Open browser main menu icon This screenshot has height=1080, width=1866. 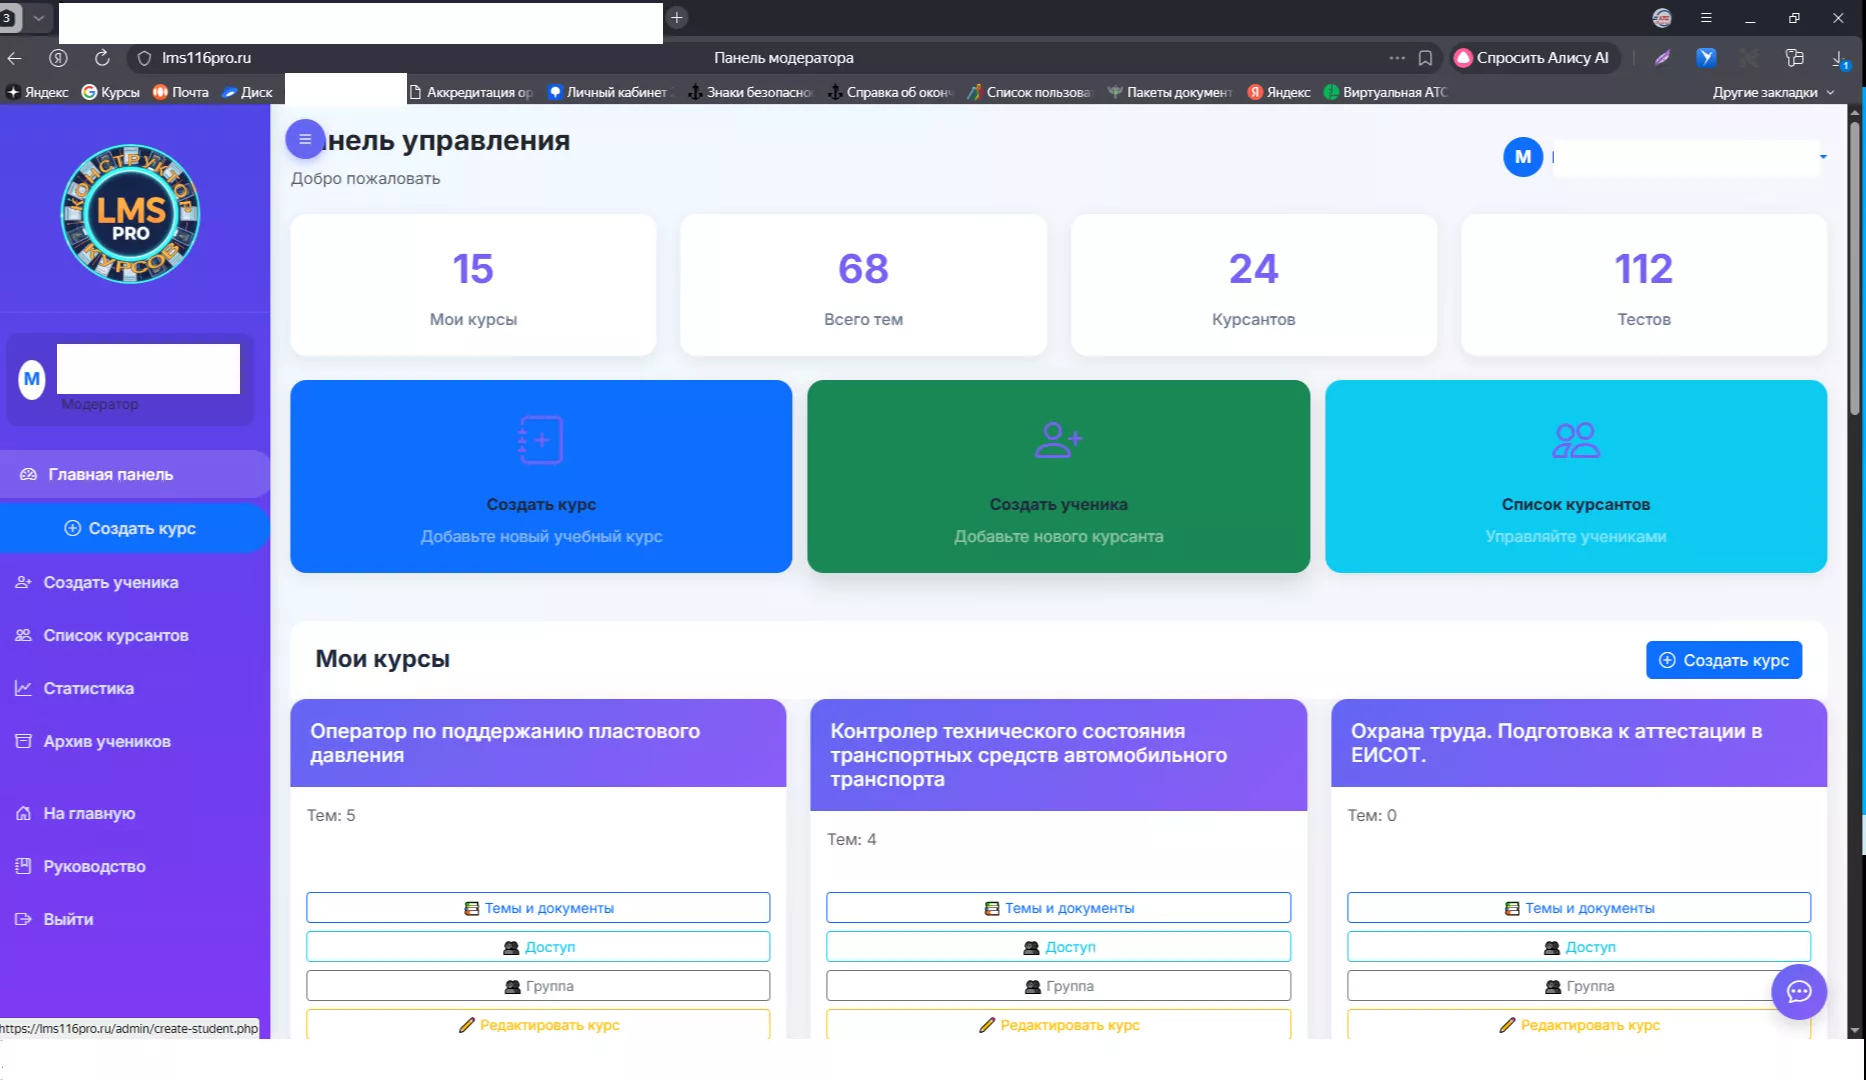[1706, 18]
